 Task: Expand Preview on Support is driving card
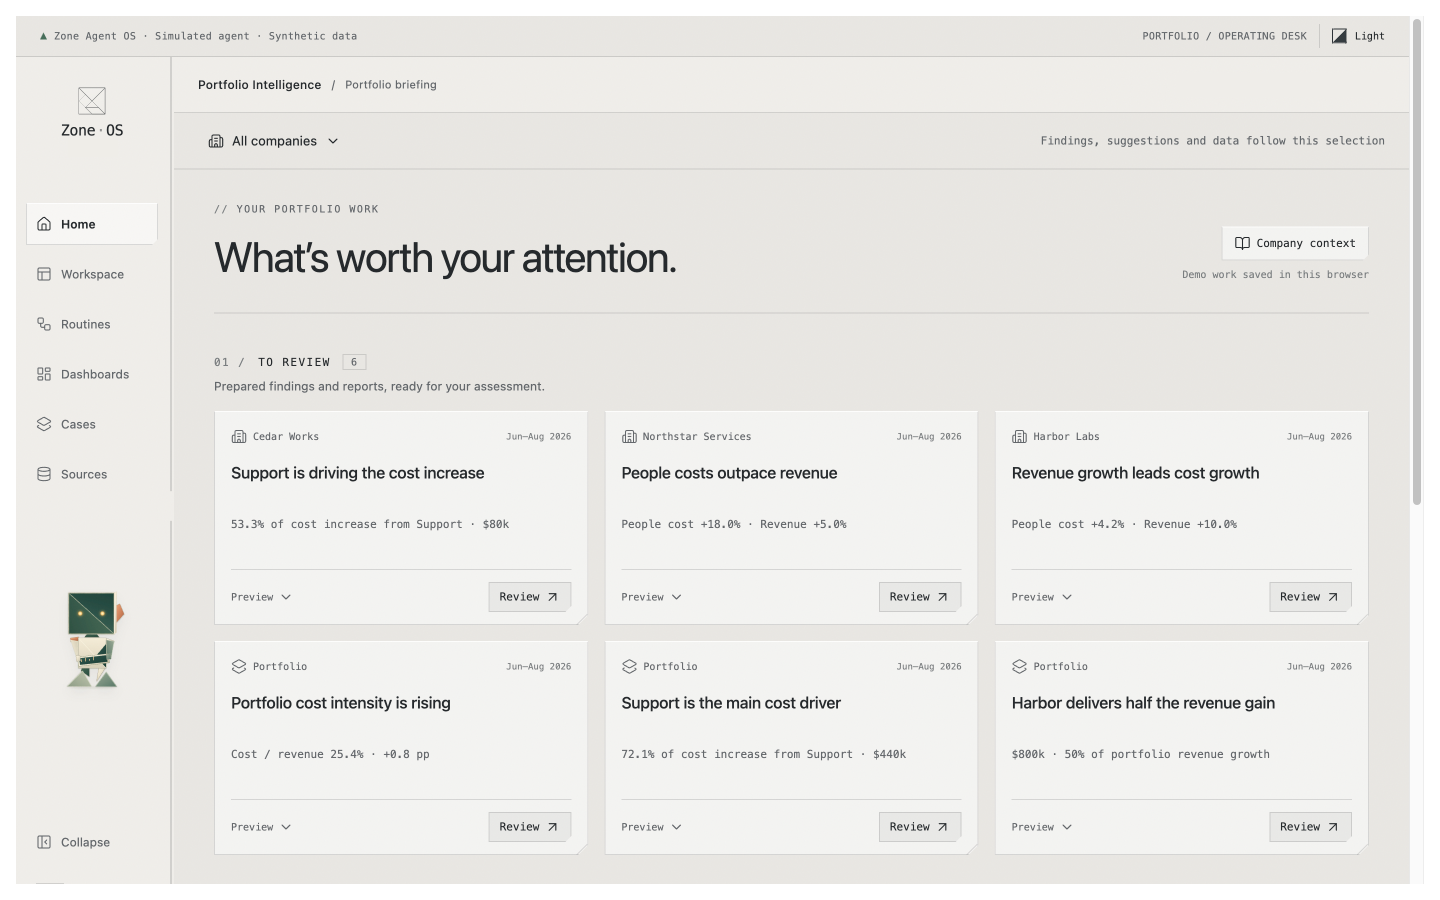pyautogui.click(x=261, y=597)
